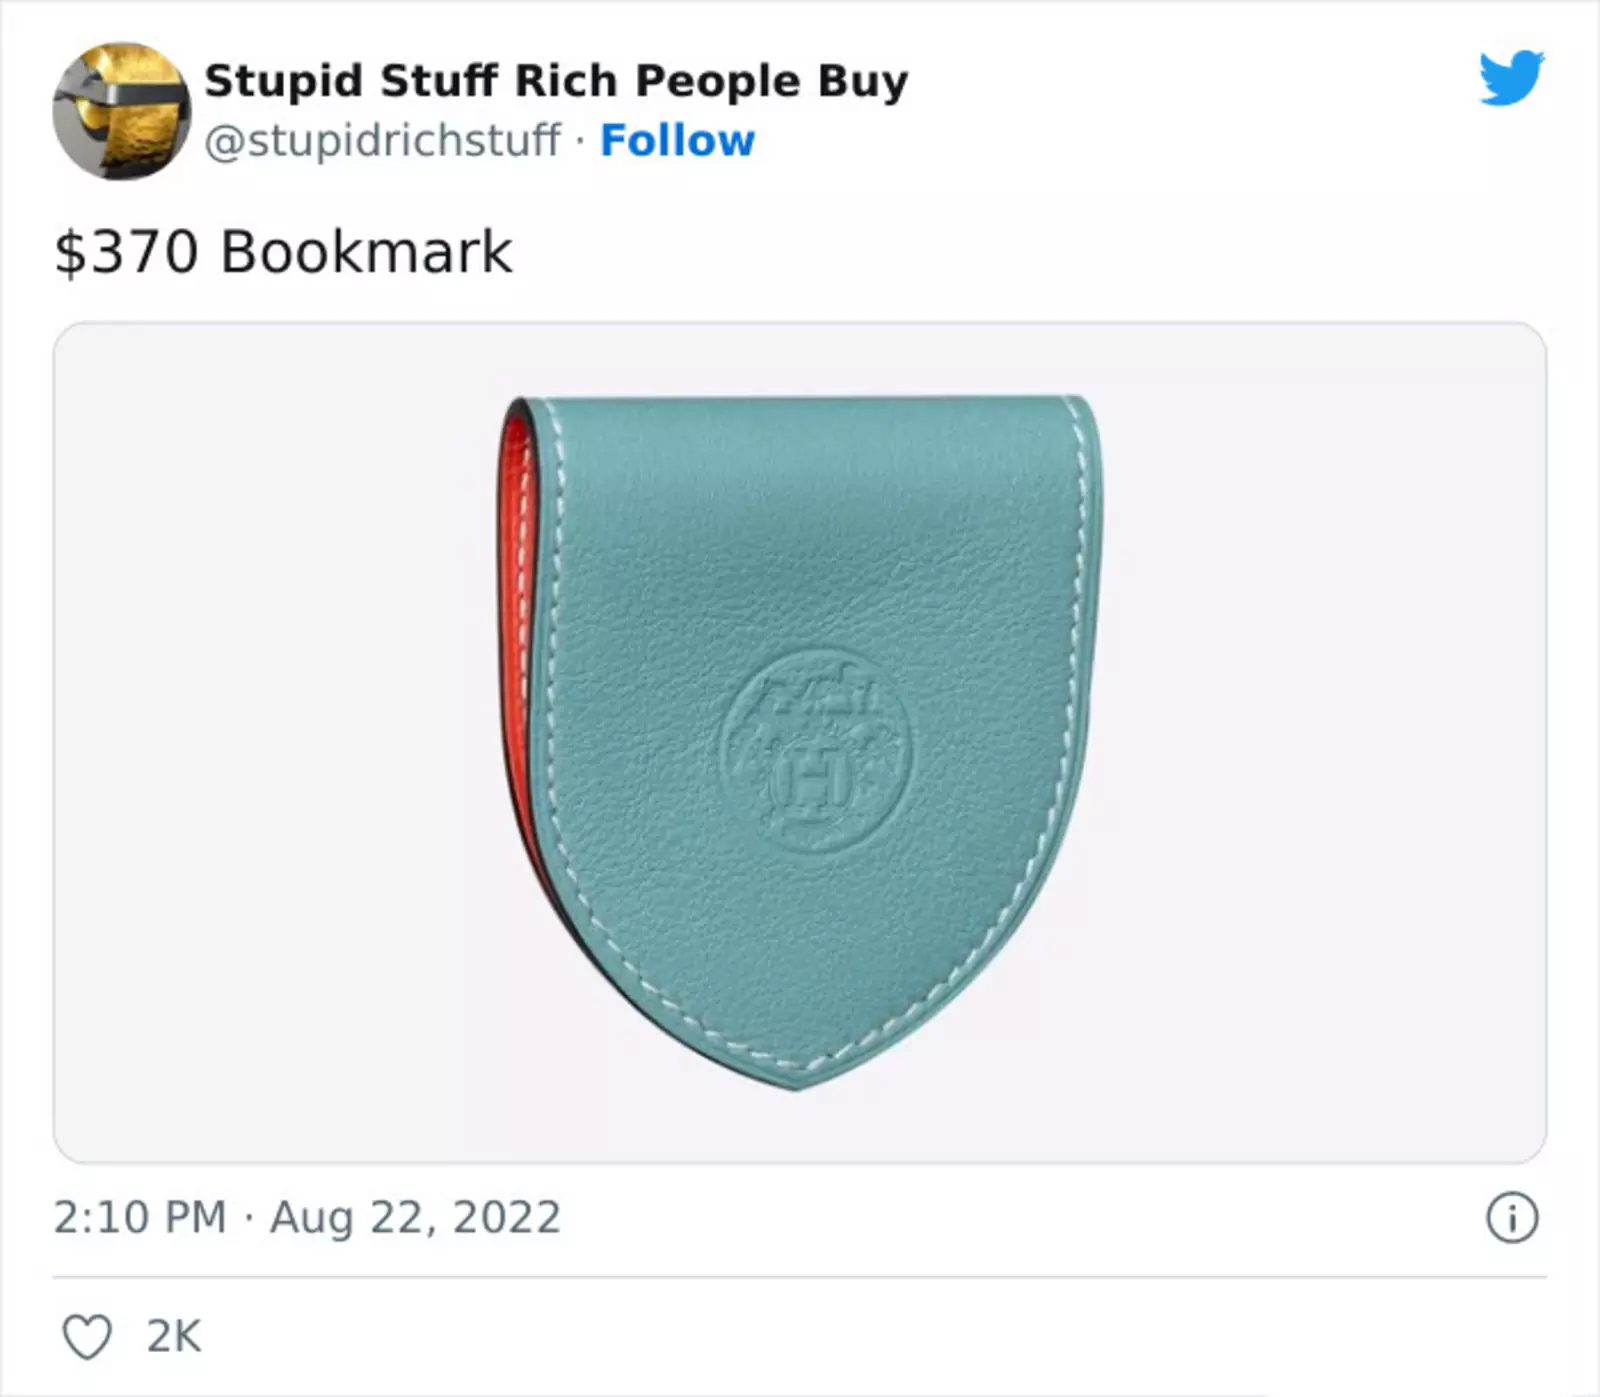Click the @stupidrichstuff handle
This screenshot has width=1600, height=1397.
[382, 140]
